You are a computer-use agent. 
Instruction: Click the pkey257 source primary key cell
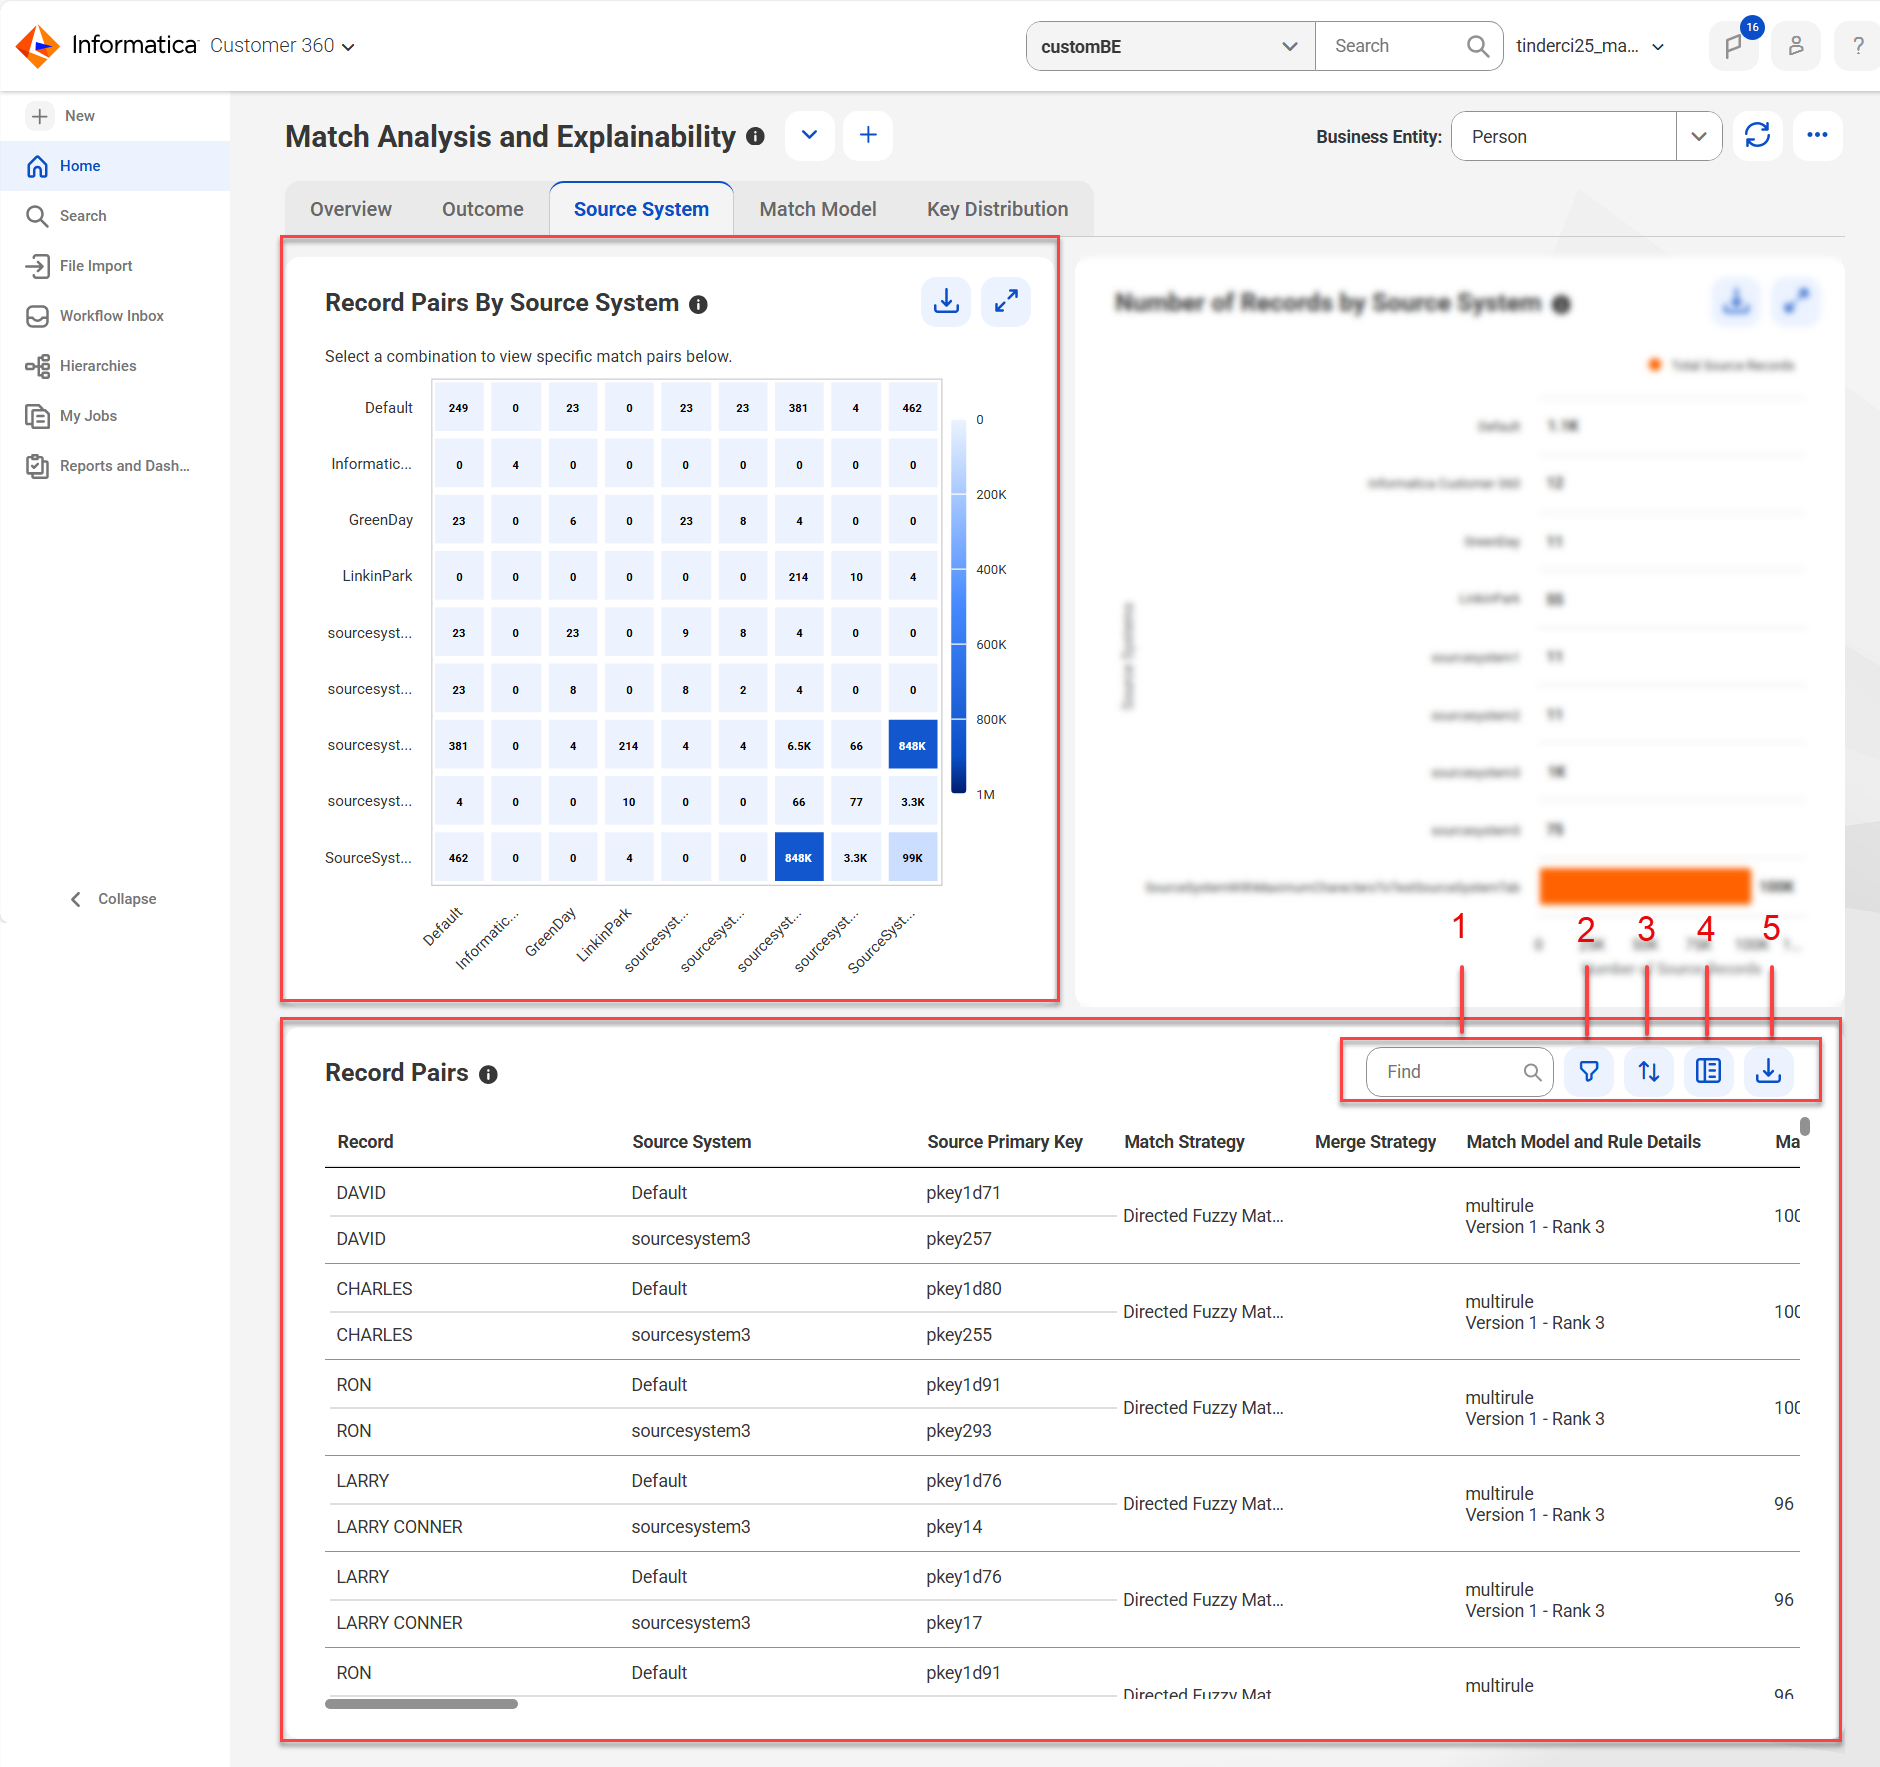[958, 1239]
